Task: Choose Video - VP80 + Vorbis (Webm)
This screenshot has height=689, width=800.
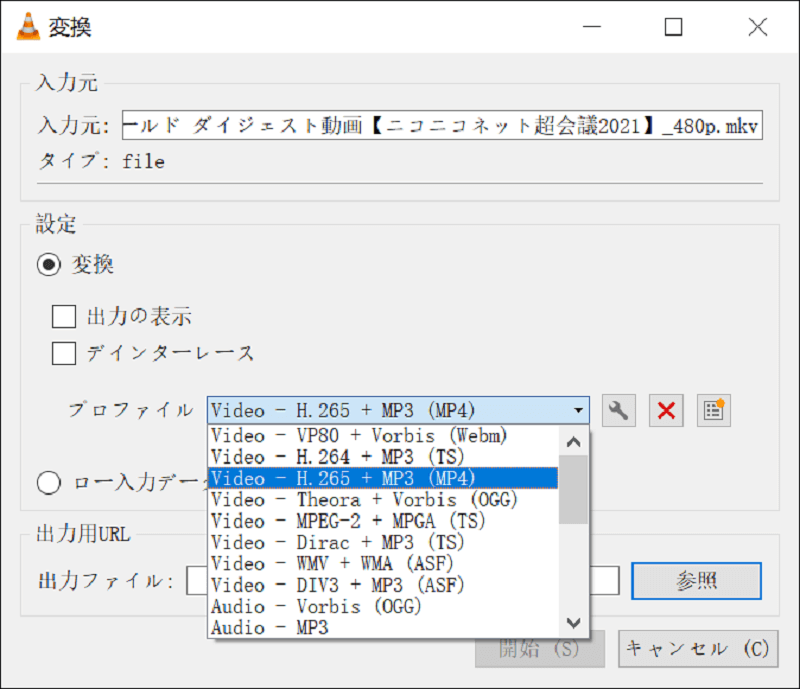Action: (x=383, y=436)
